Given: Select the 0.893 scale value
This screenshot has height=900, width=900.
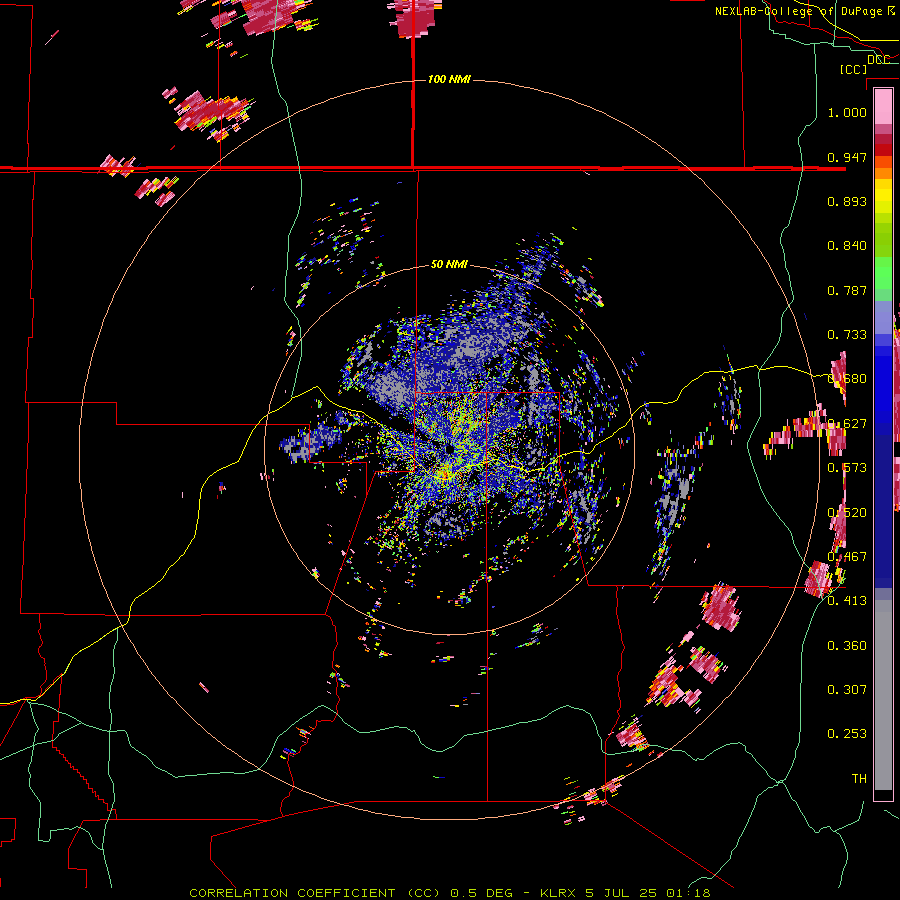Looking at the screenshot, I should pyautogui.click(x=847, y=201).
